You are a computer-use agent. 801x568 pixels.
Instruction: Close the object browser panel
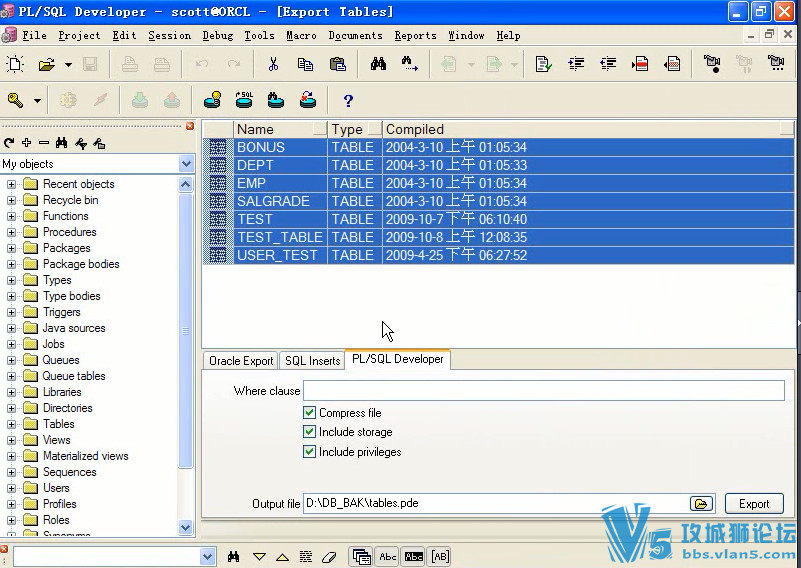[x=190, y=126]
